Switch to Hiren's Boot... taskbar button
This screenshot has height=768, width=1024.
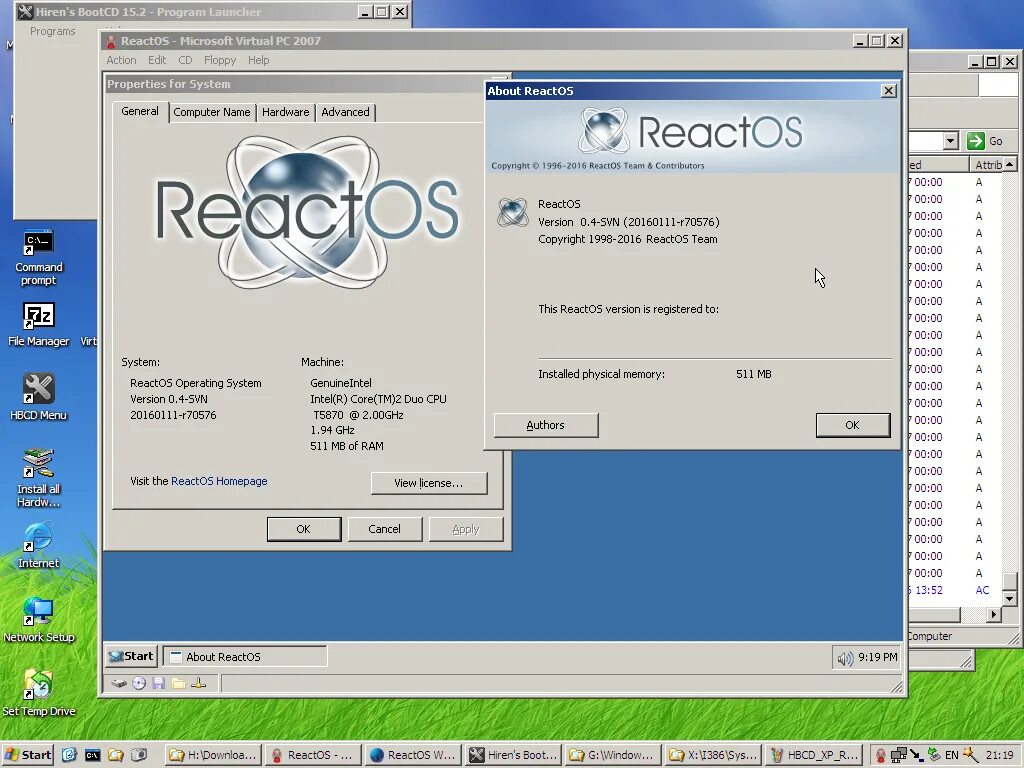click(513, 755)
